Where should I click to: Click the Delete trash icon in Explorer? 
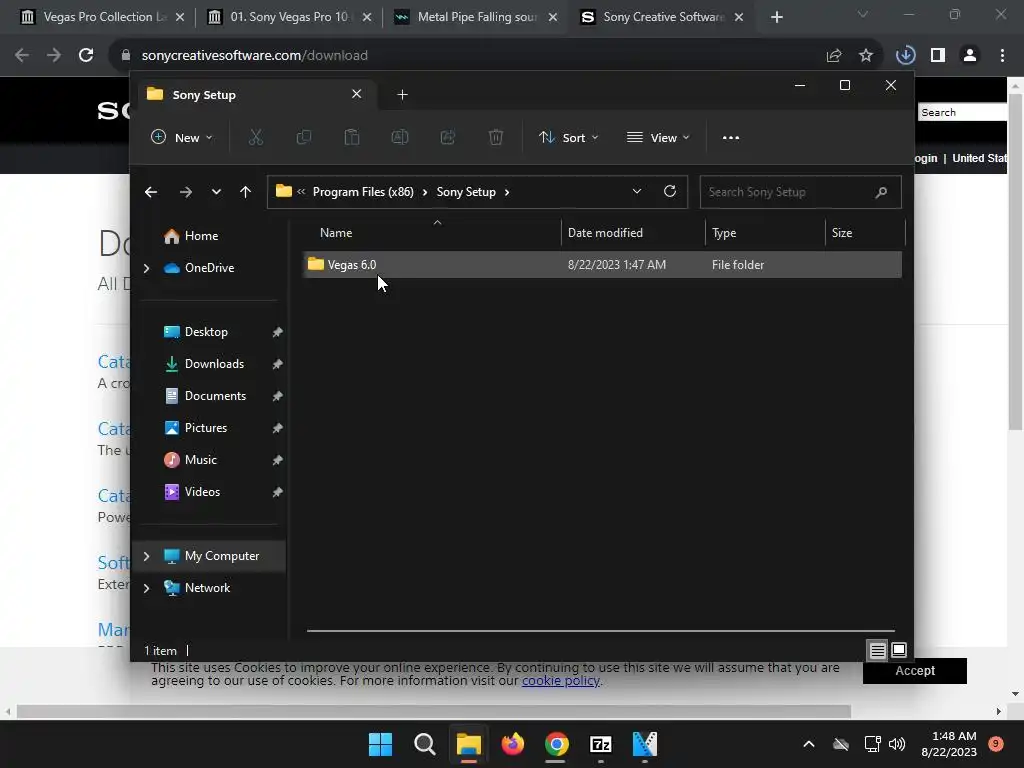(x=496, y=137)
